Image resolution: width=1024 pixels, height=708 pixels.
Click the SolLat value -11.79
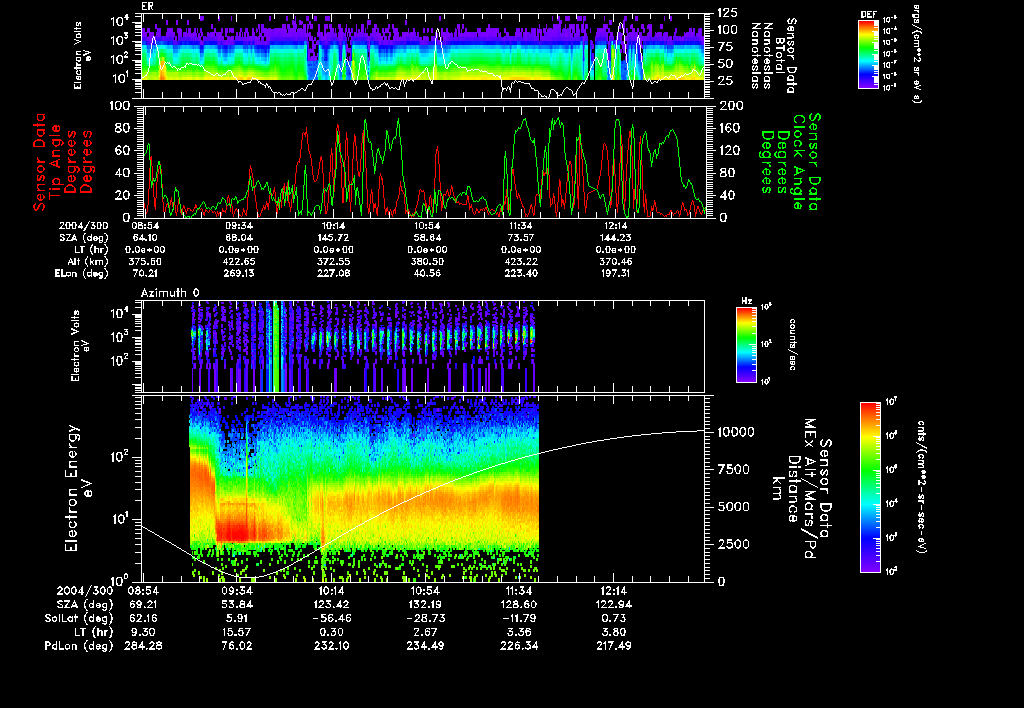(519, 619)
